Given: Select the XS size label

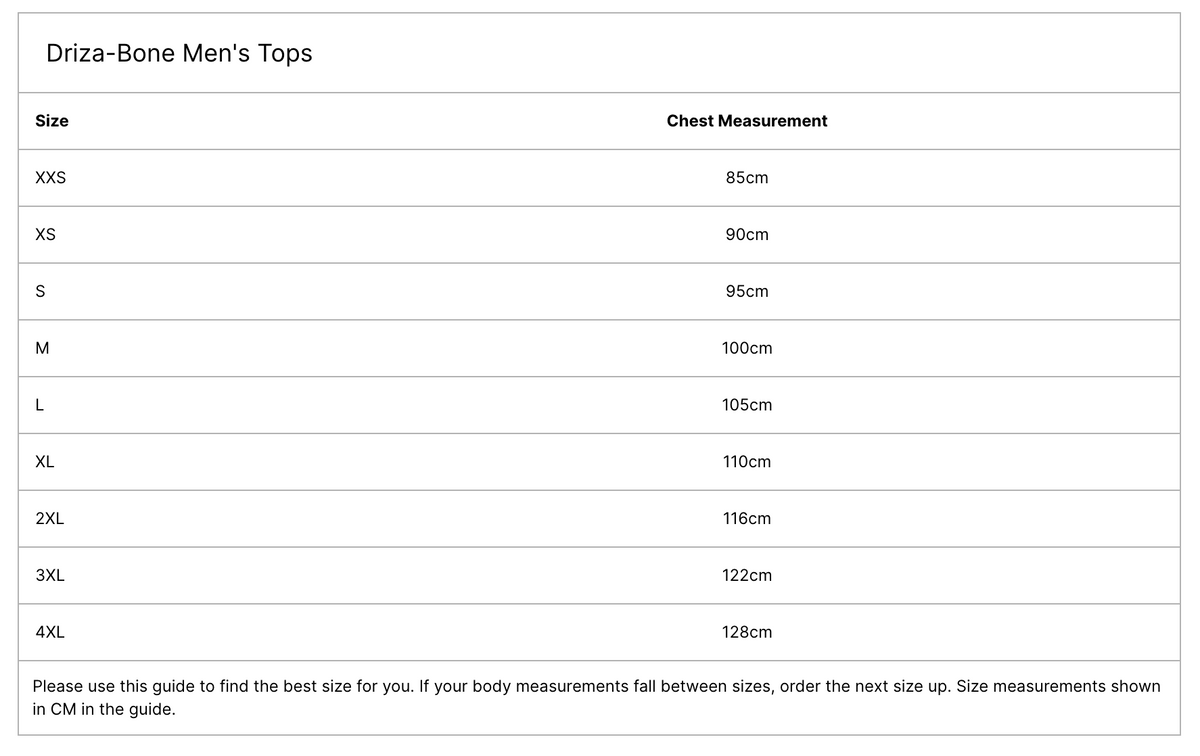Looking at the screenshot, I should coord(45,235).
